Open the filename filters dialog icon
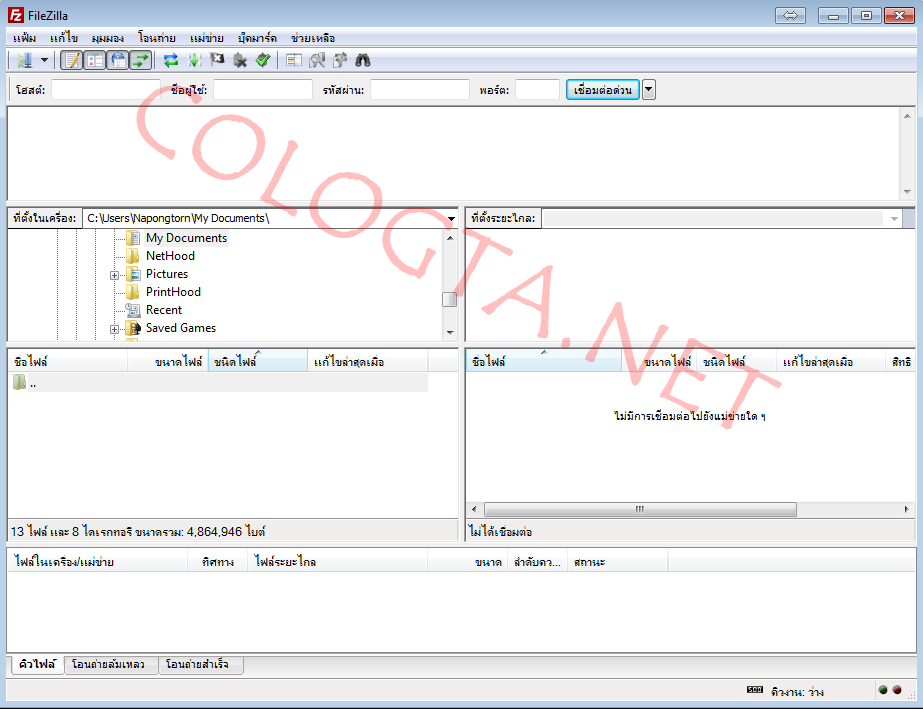 294,60
